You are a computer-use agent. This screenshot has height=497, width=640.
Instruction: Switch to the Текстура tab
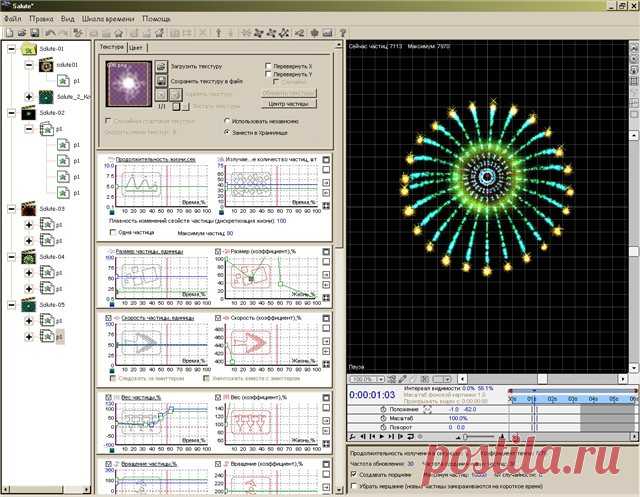tap(111, 47)
